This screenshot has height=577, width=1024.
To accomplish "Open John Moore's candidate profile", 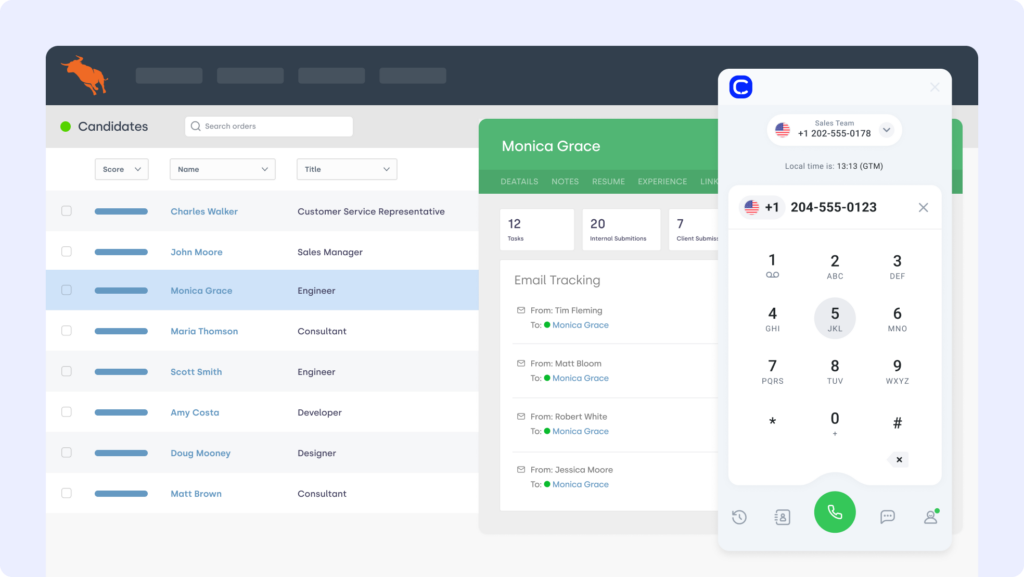I will coord(196,251).
